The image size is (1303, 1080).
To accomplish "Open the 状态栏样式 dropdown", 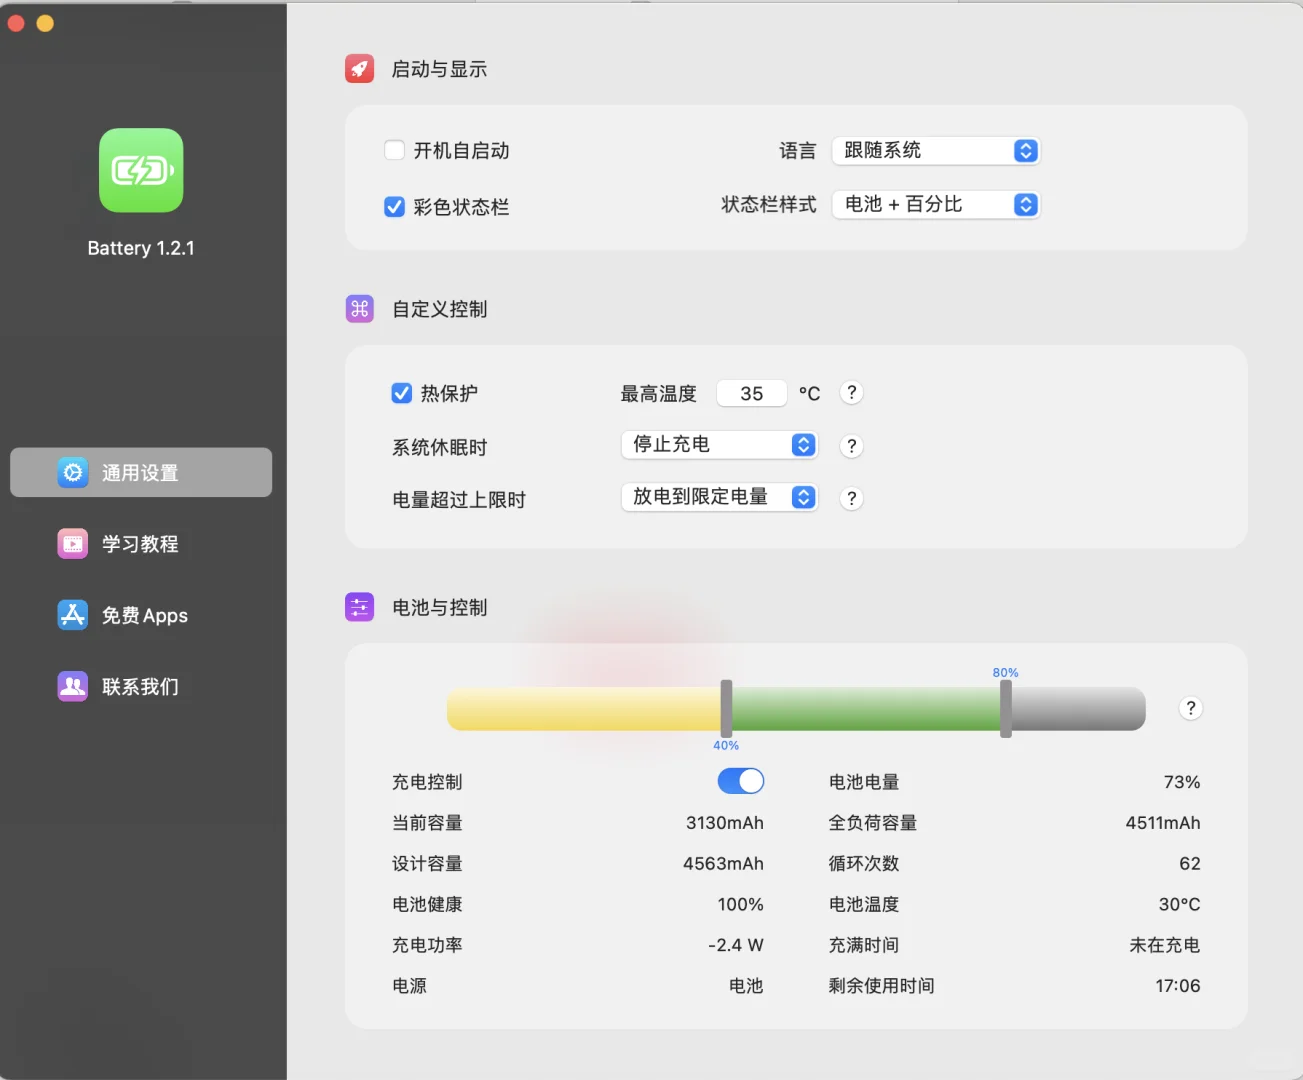I will pyautogui.click(x=935, y=204).
